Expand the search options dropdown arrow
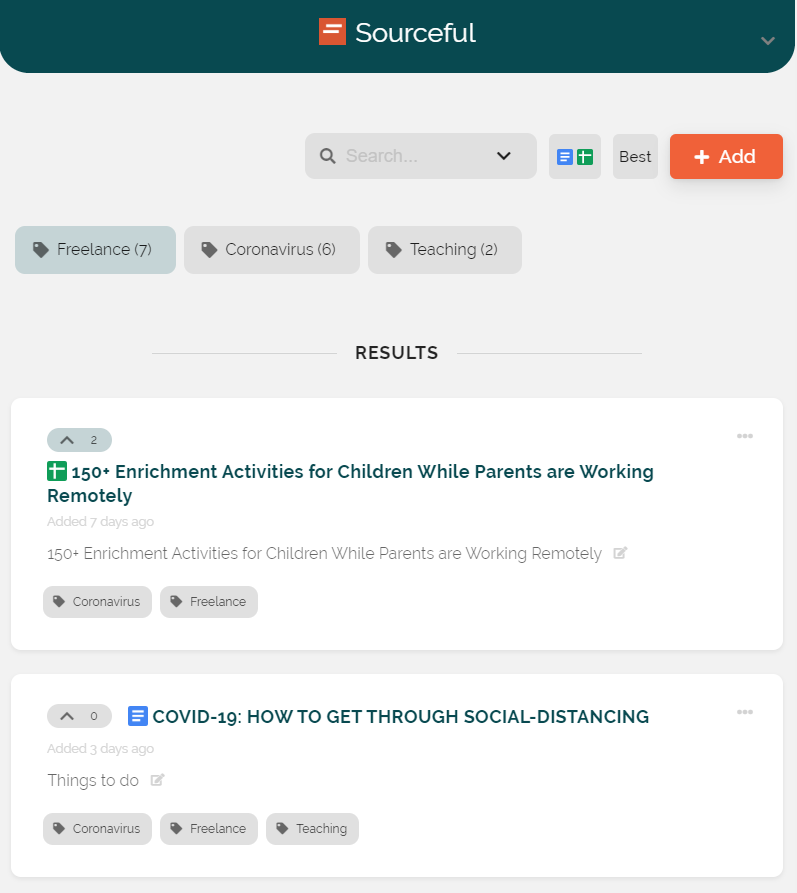 [504, 156]
